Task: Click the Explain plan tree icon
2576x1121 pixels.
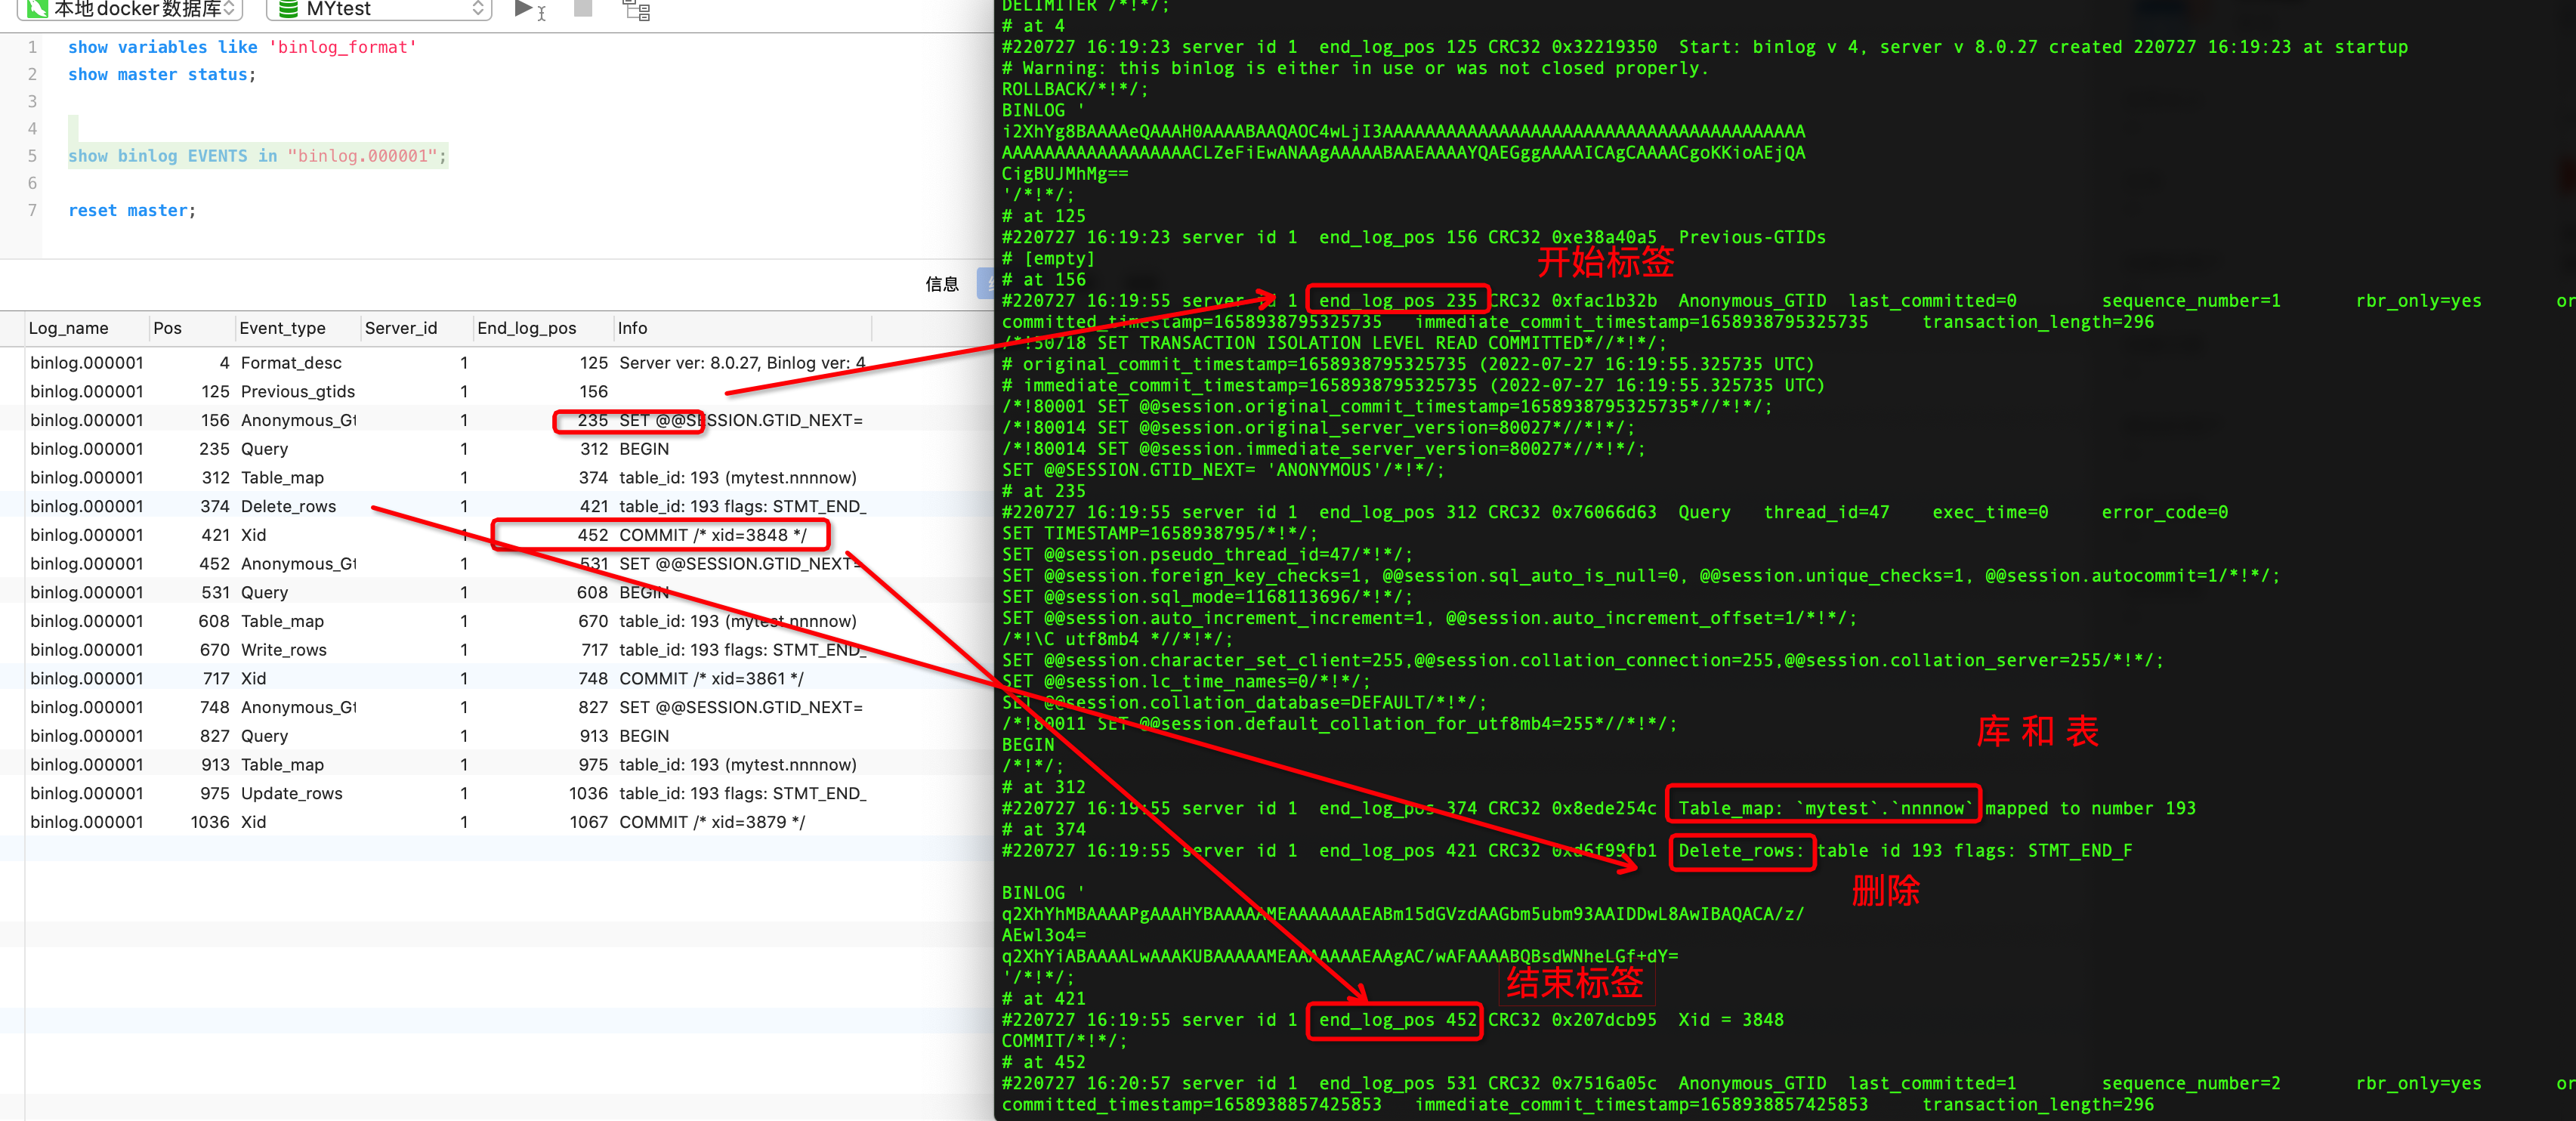Action: pos(636,10)
